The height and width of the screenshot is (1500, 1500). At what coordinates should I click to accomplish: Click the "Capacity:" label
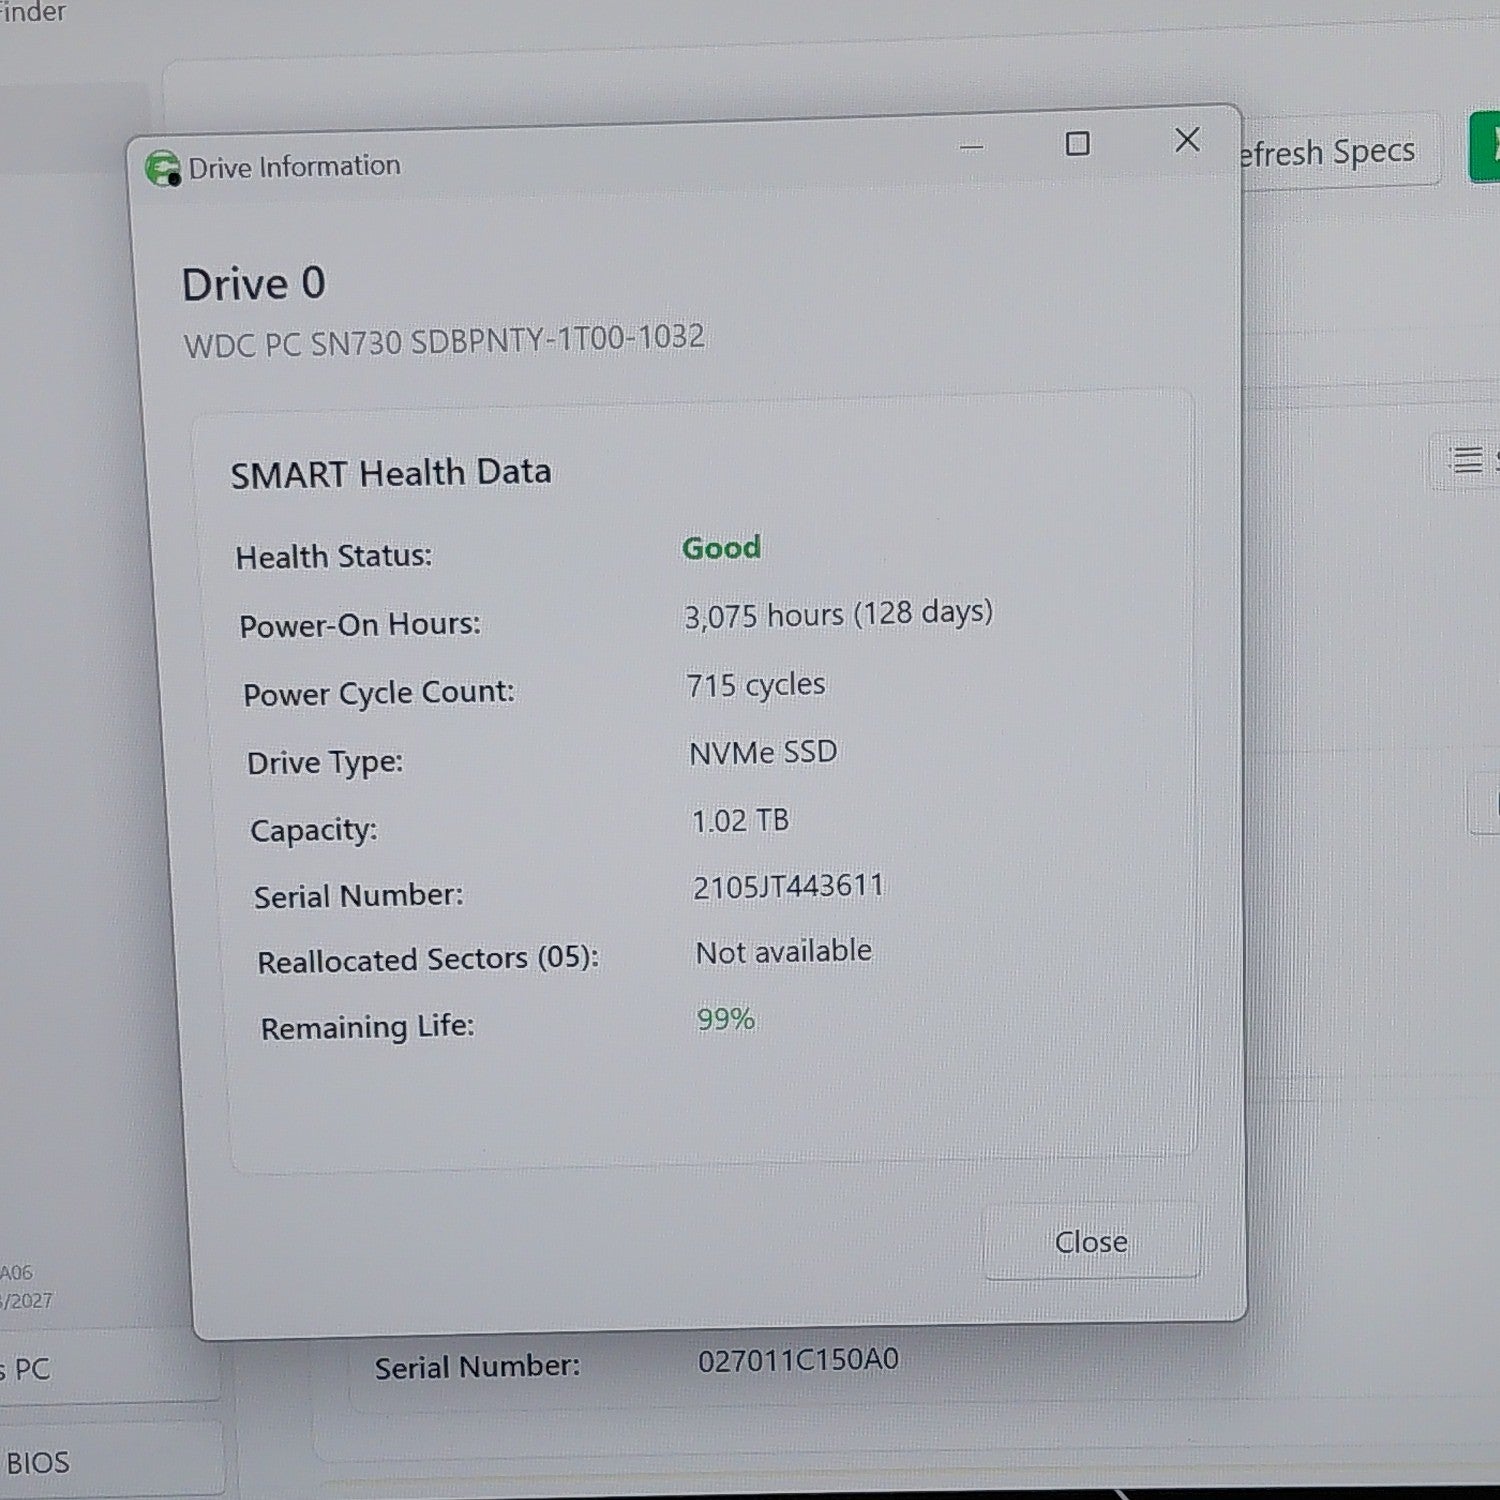click(313, 830)
